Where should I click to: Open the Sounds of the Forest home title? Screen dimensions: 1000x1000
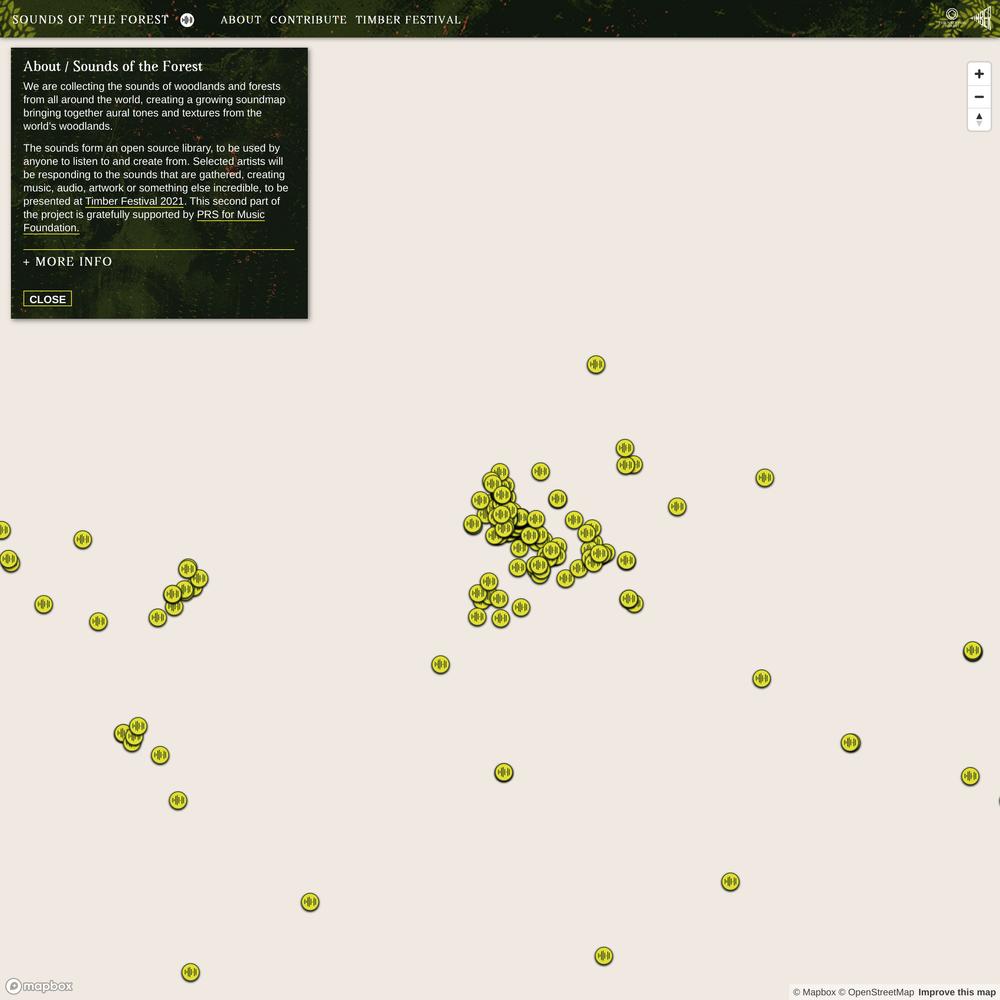91,20
